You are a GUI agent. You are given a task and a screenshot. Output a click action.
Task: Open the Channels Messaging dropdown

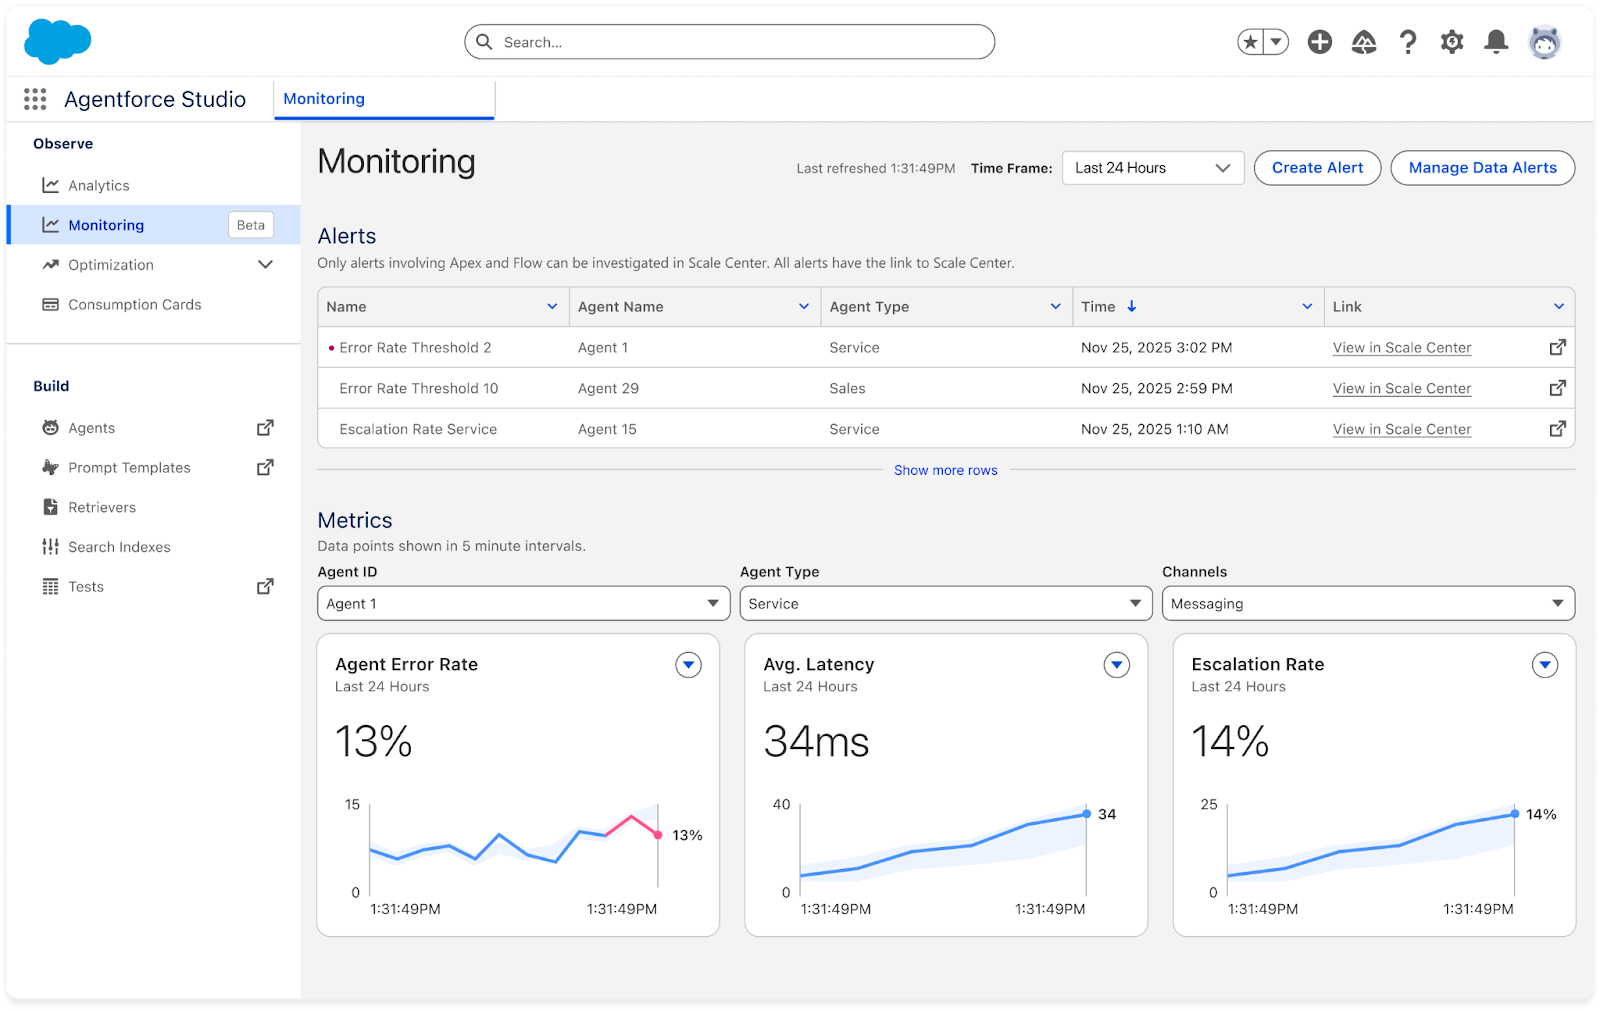click(1367, 604)
